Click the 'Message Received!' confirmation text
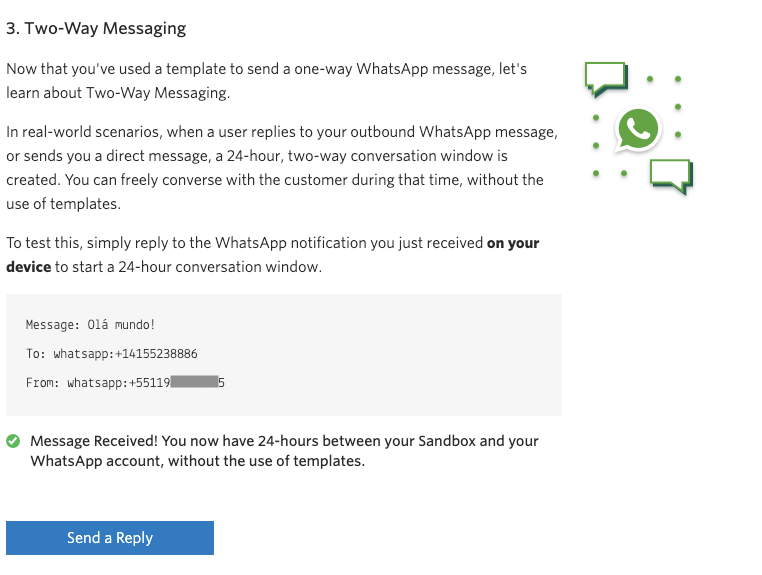762x575 pixels. coord(94,441)
